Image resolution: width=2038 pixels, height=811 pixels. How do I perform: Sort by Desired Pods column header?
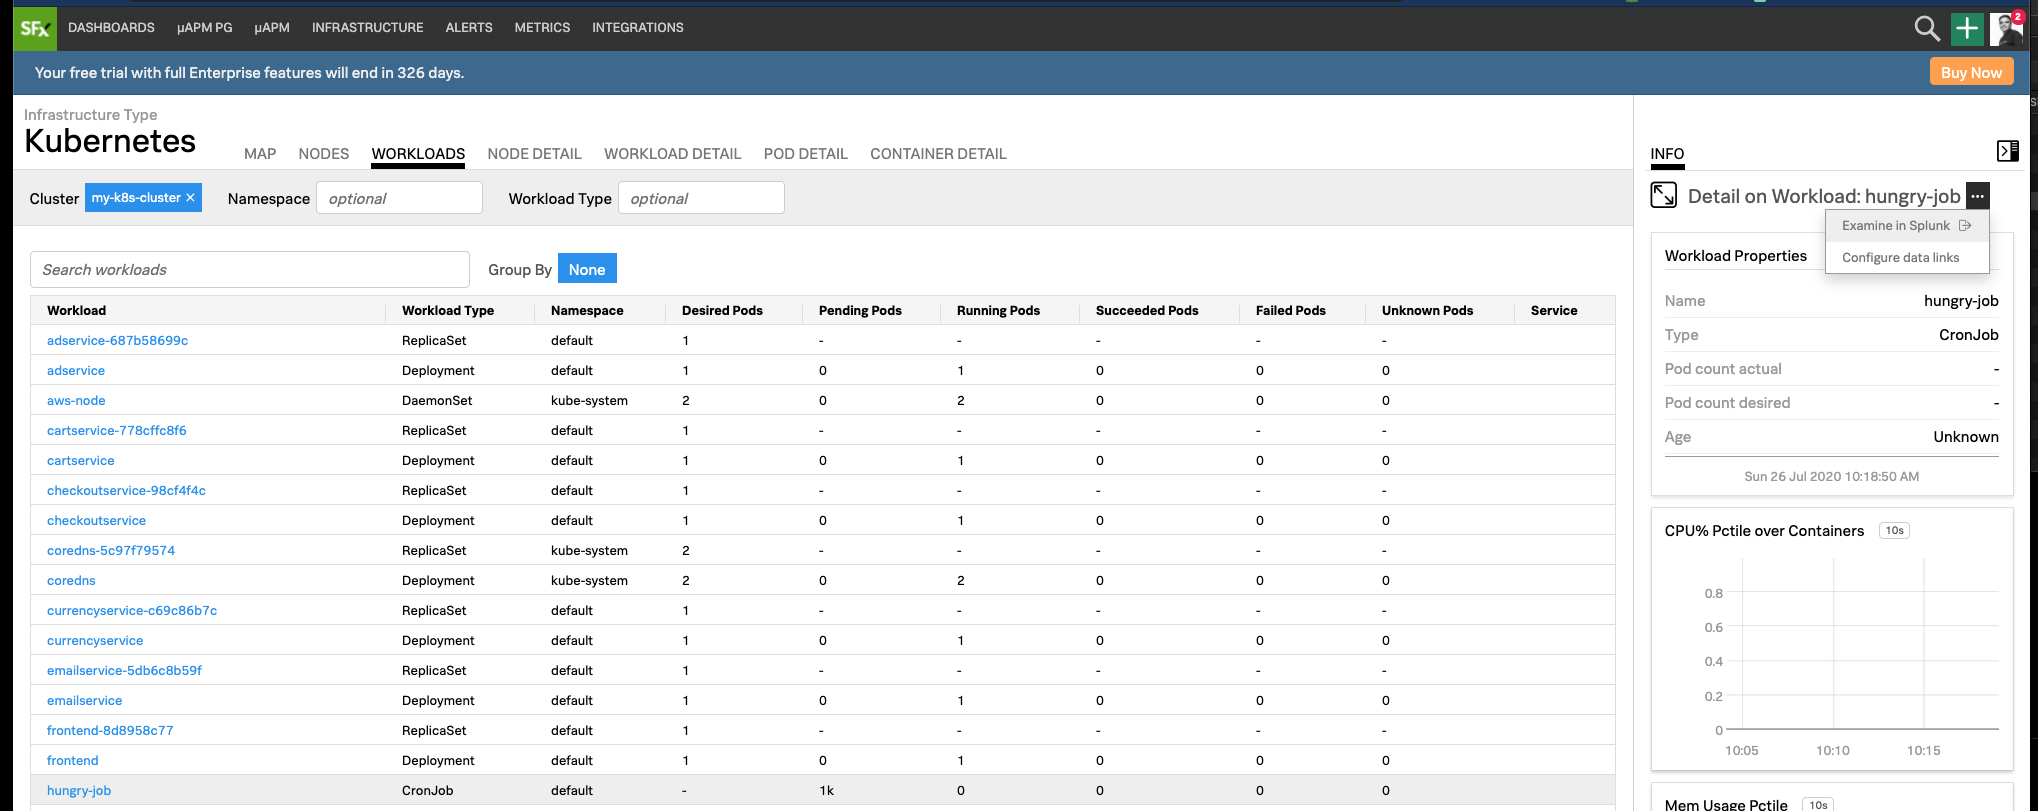click(x=722, y=310)
